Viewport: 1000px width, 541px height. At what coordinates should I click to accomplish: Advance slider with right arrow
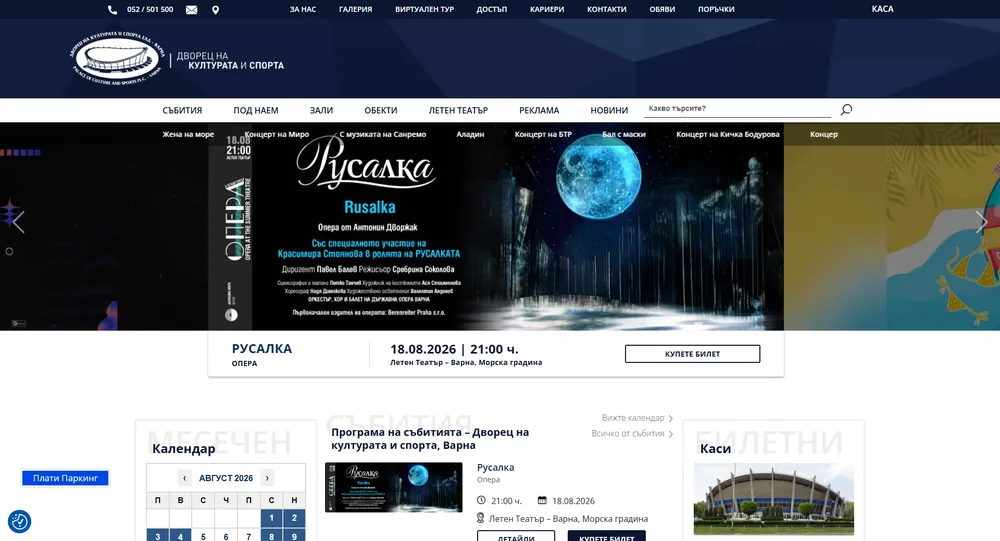982,221
